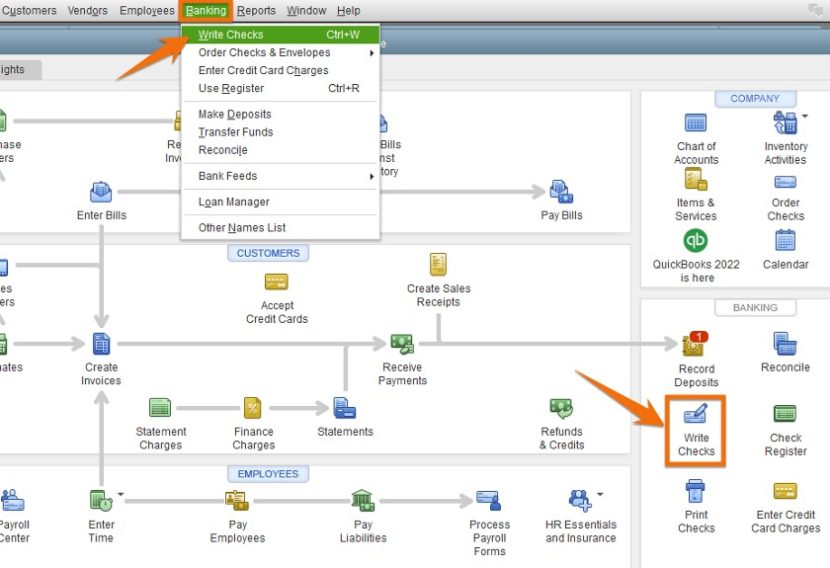Open the Chart of Accounts icon
The width and height of the screenshot is (830, 568).
pos(696,123)
